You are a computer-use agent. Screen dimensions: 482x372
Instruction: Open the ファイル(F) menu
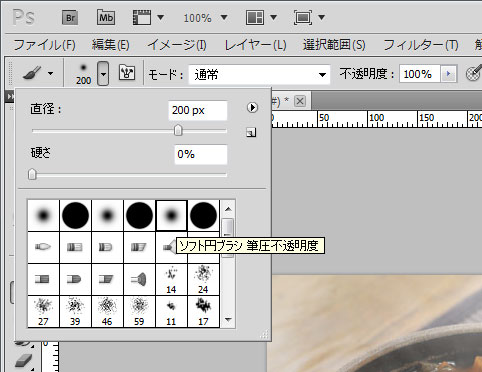coord(44,45)
